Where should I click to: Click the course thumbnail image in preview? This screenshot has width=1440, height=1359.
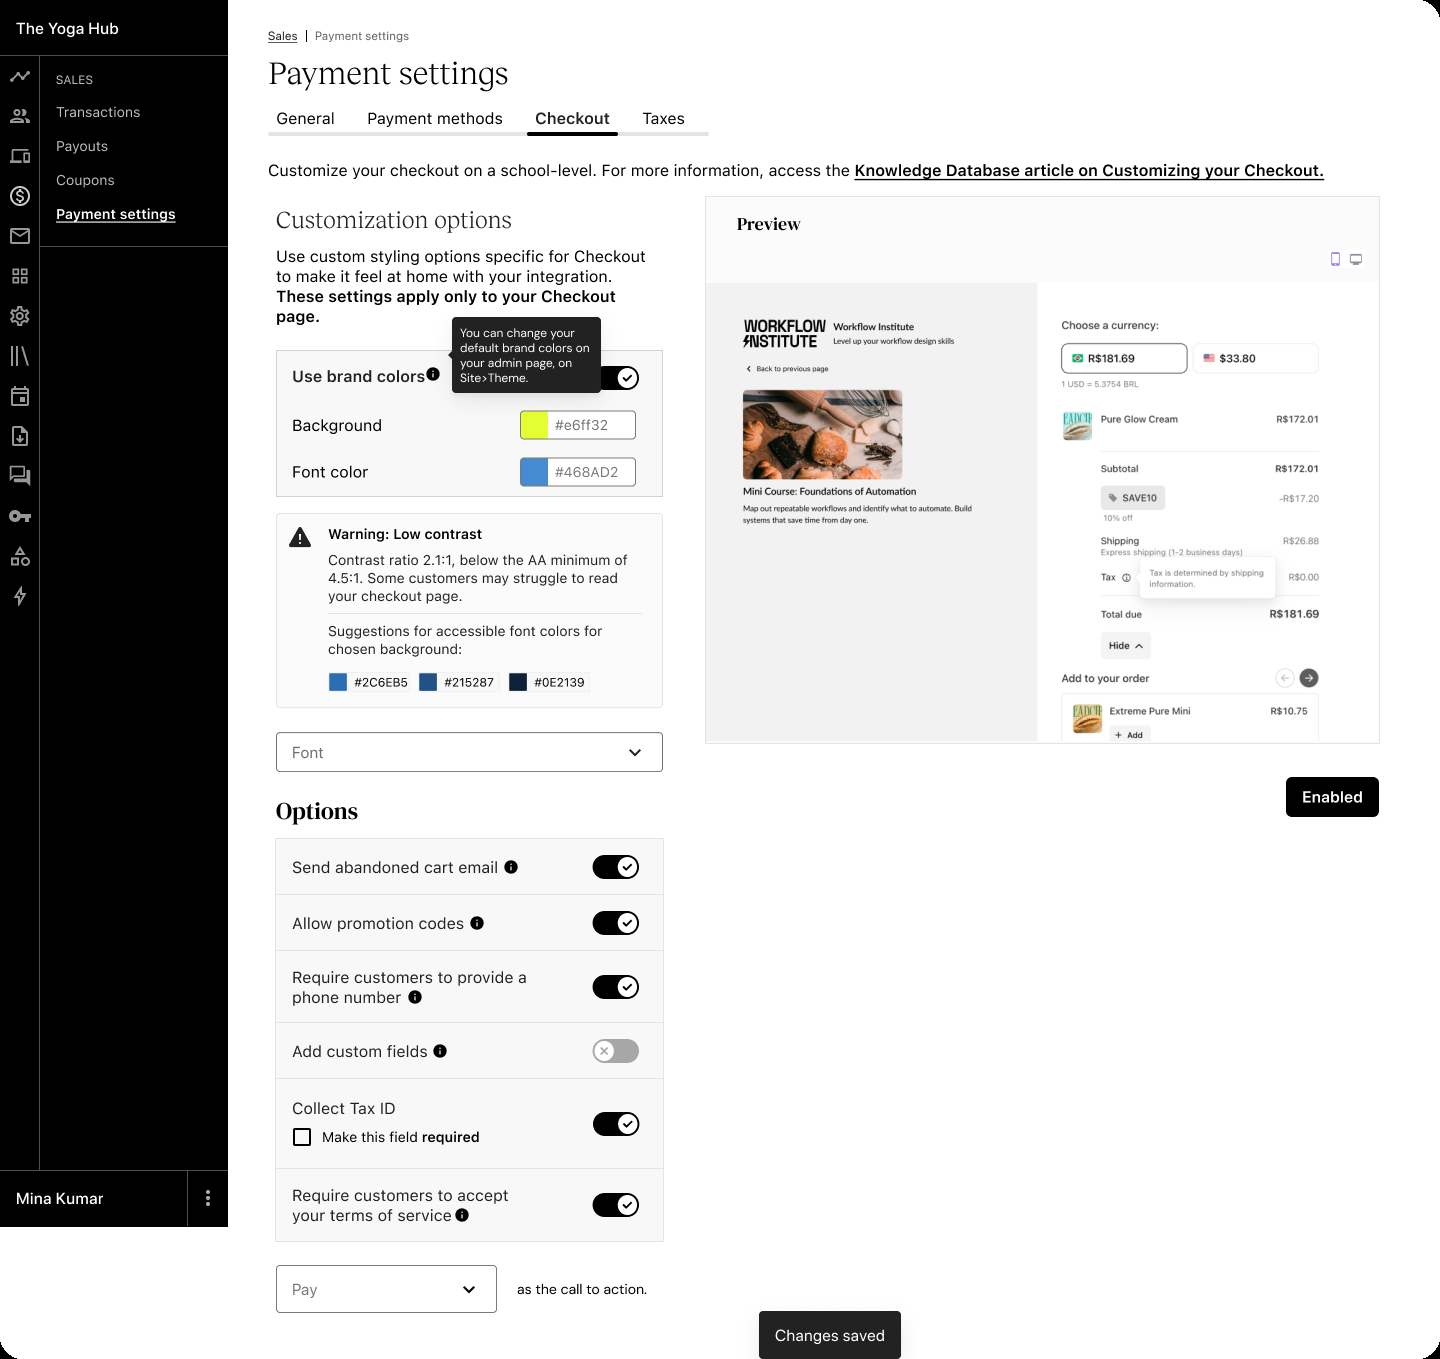823,435
